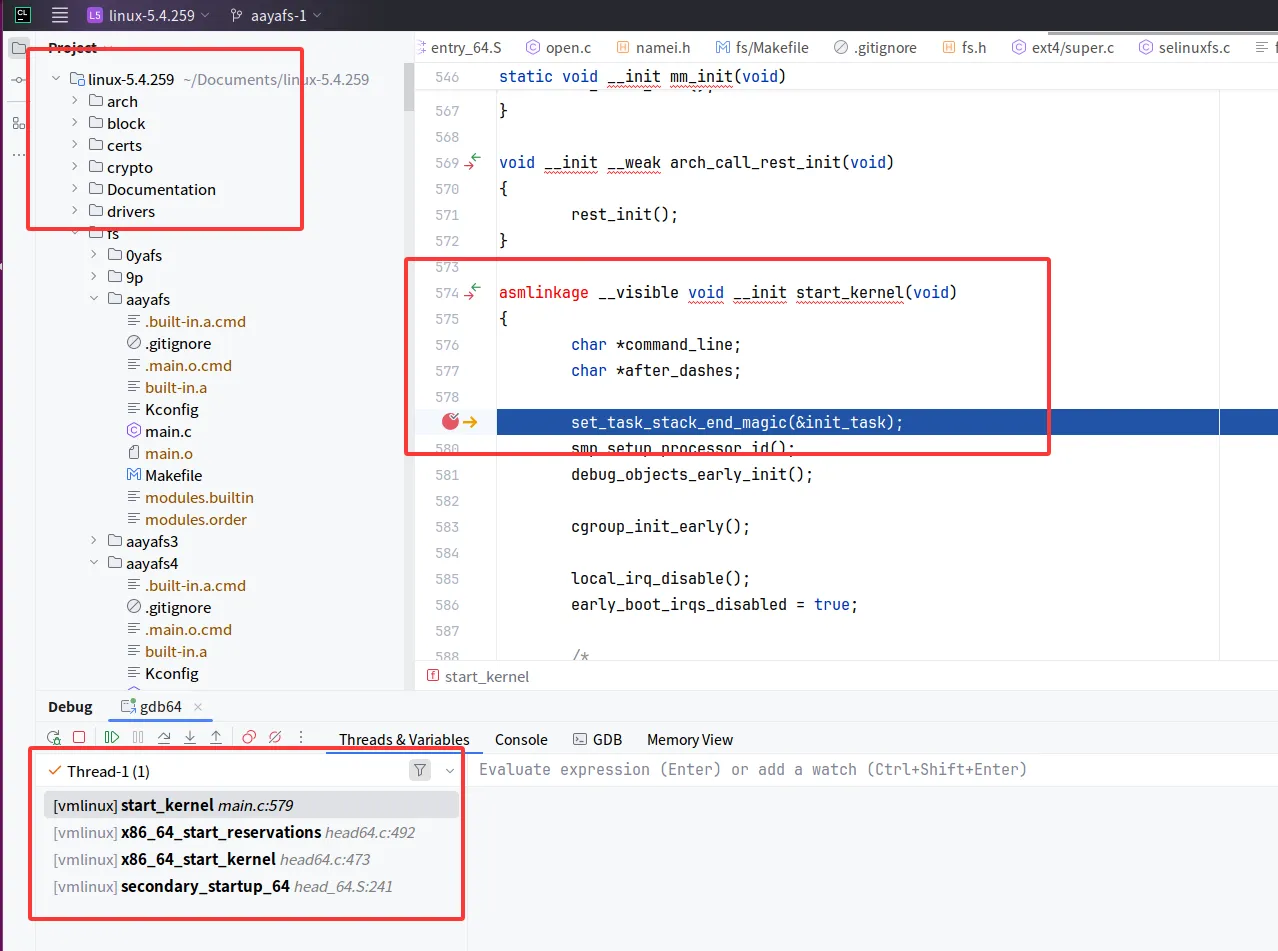Switch to the fs.h editor tab
1278x951 pixels.
pyautogui.click(x=964, y=47)
